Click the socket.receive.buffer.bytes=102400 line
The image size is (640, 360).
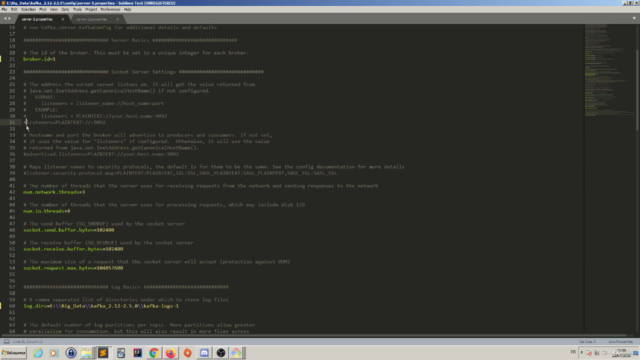point(73,249)
